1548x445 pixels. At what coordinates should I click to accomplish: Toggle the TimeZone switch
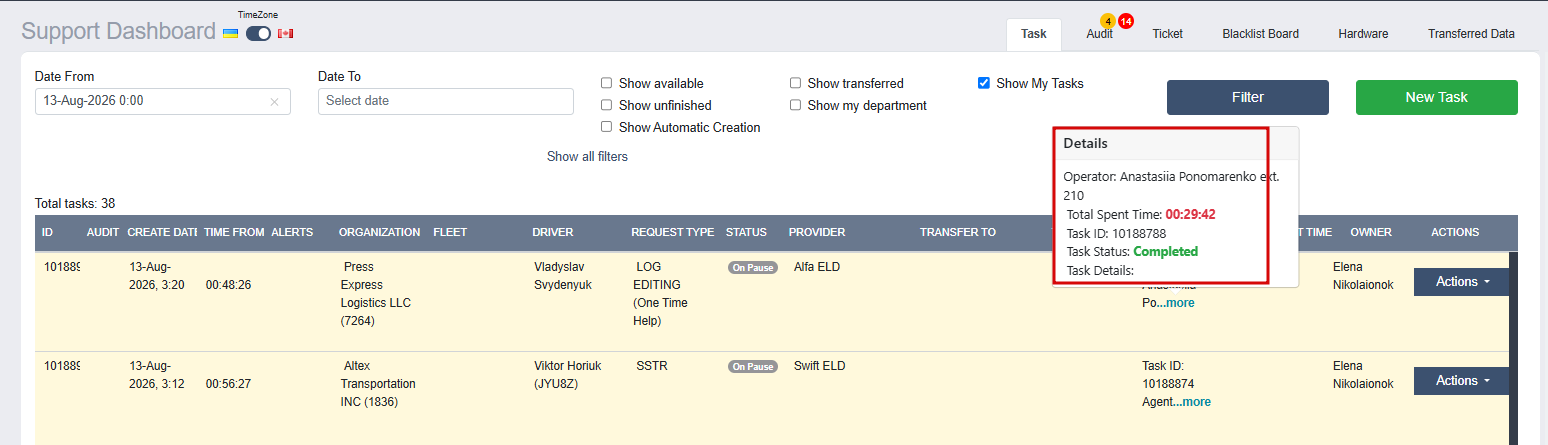coord(258,33)
